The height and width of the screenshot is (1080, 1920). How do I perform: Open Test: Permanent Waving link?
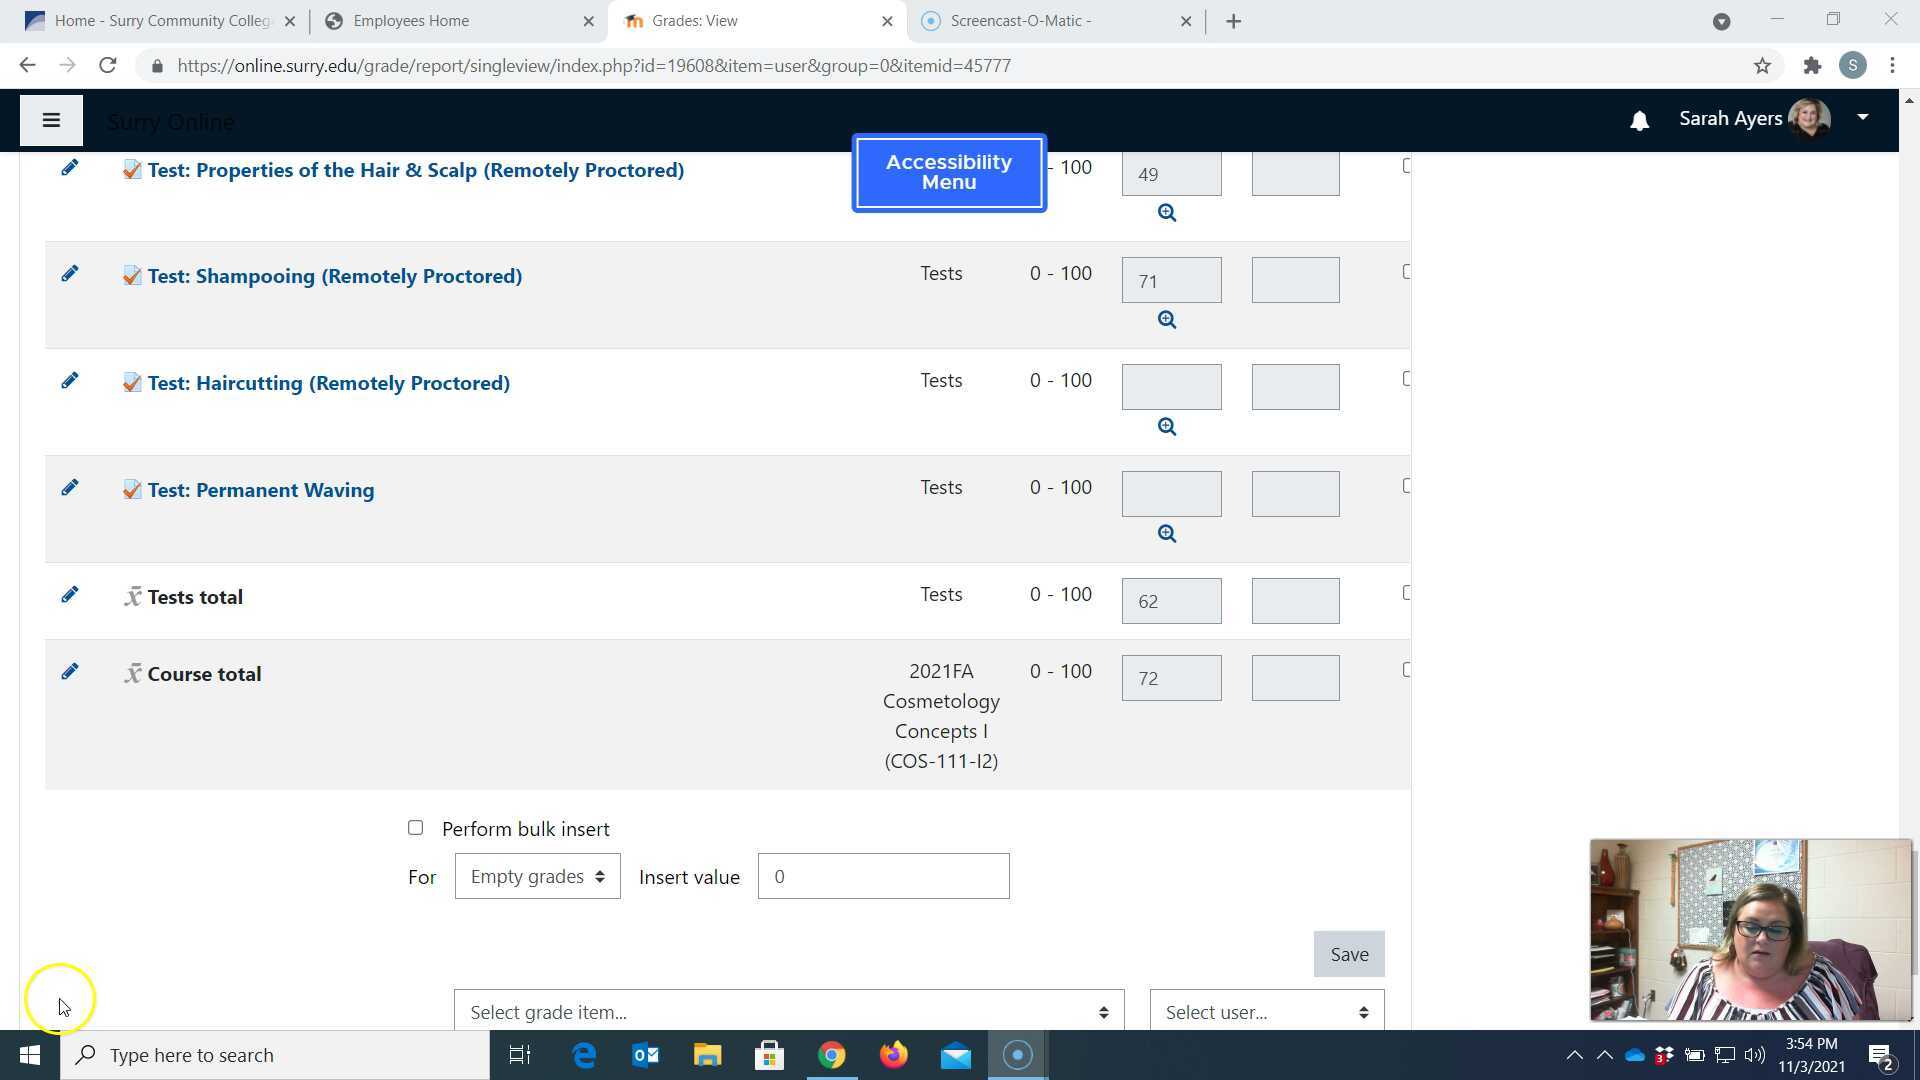[260, 490]
